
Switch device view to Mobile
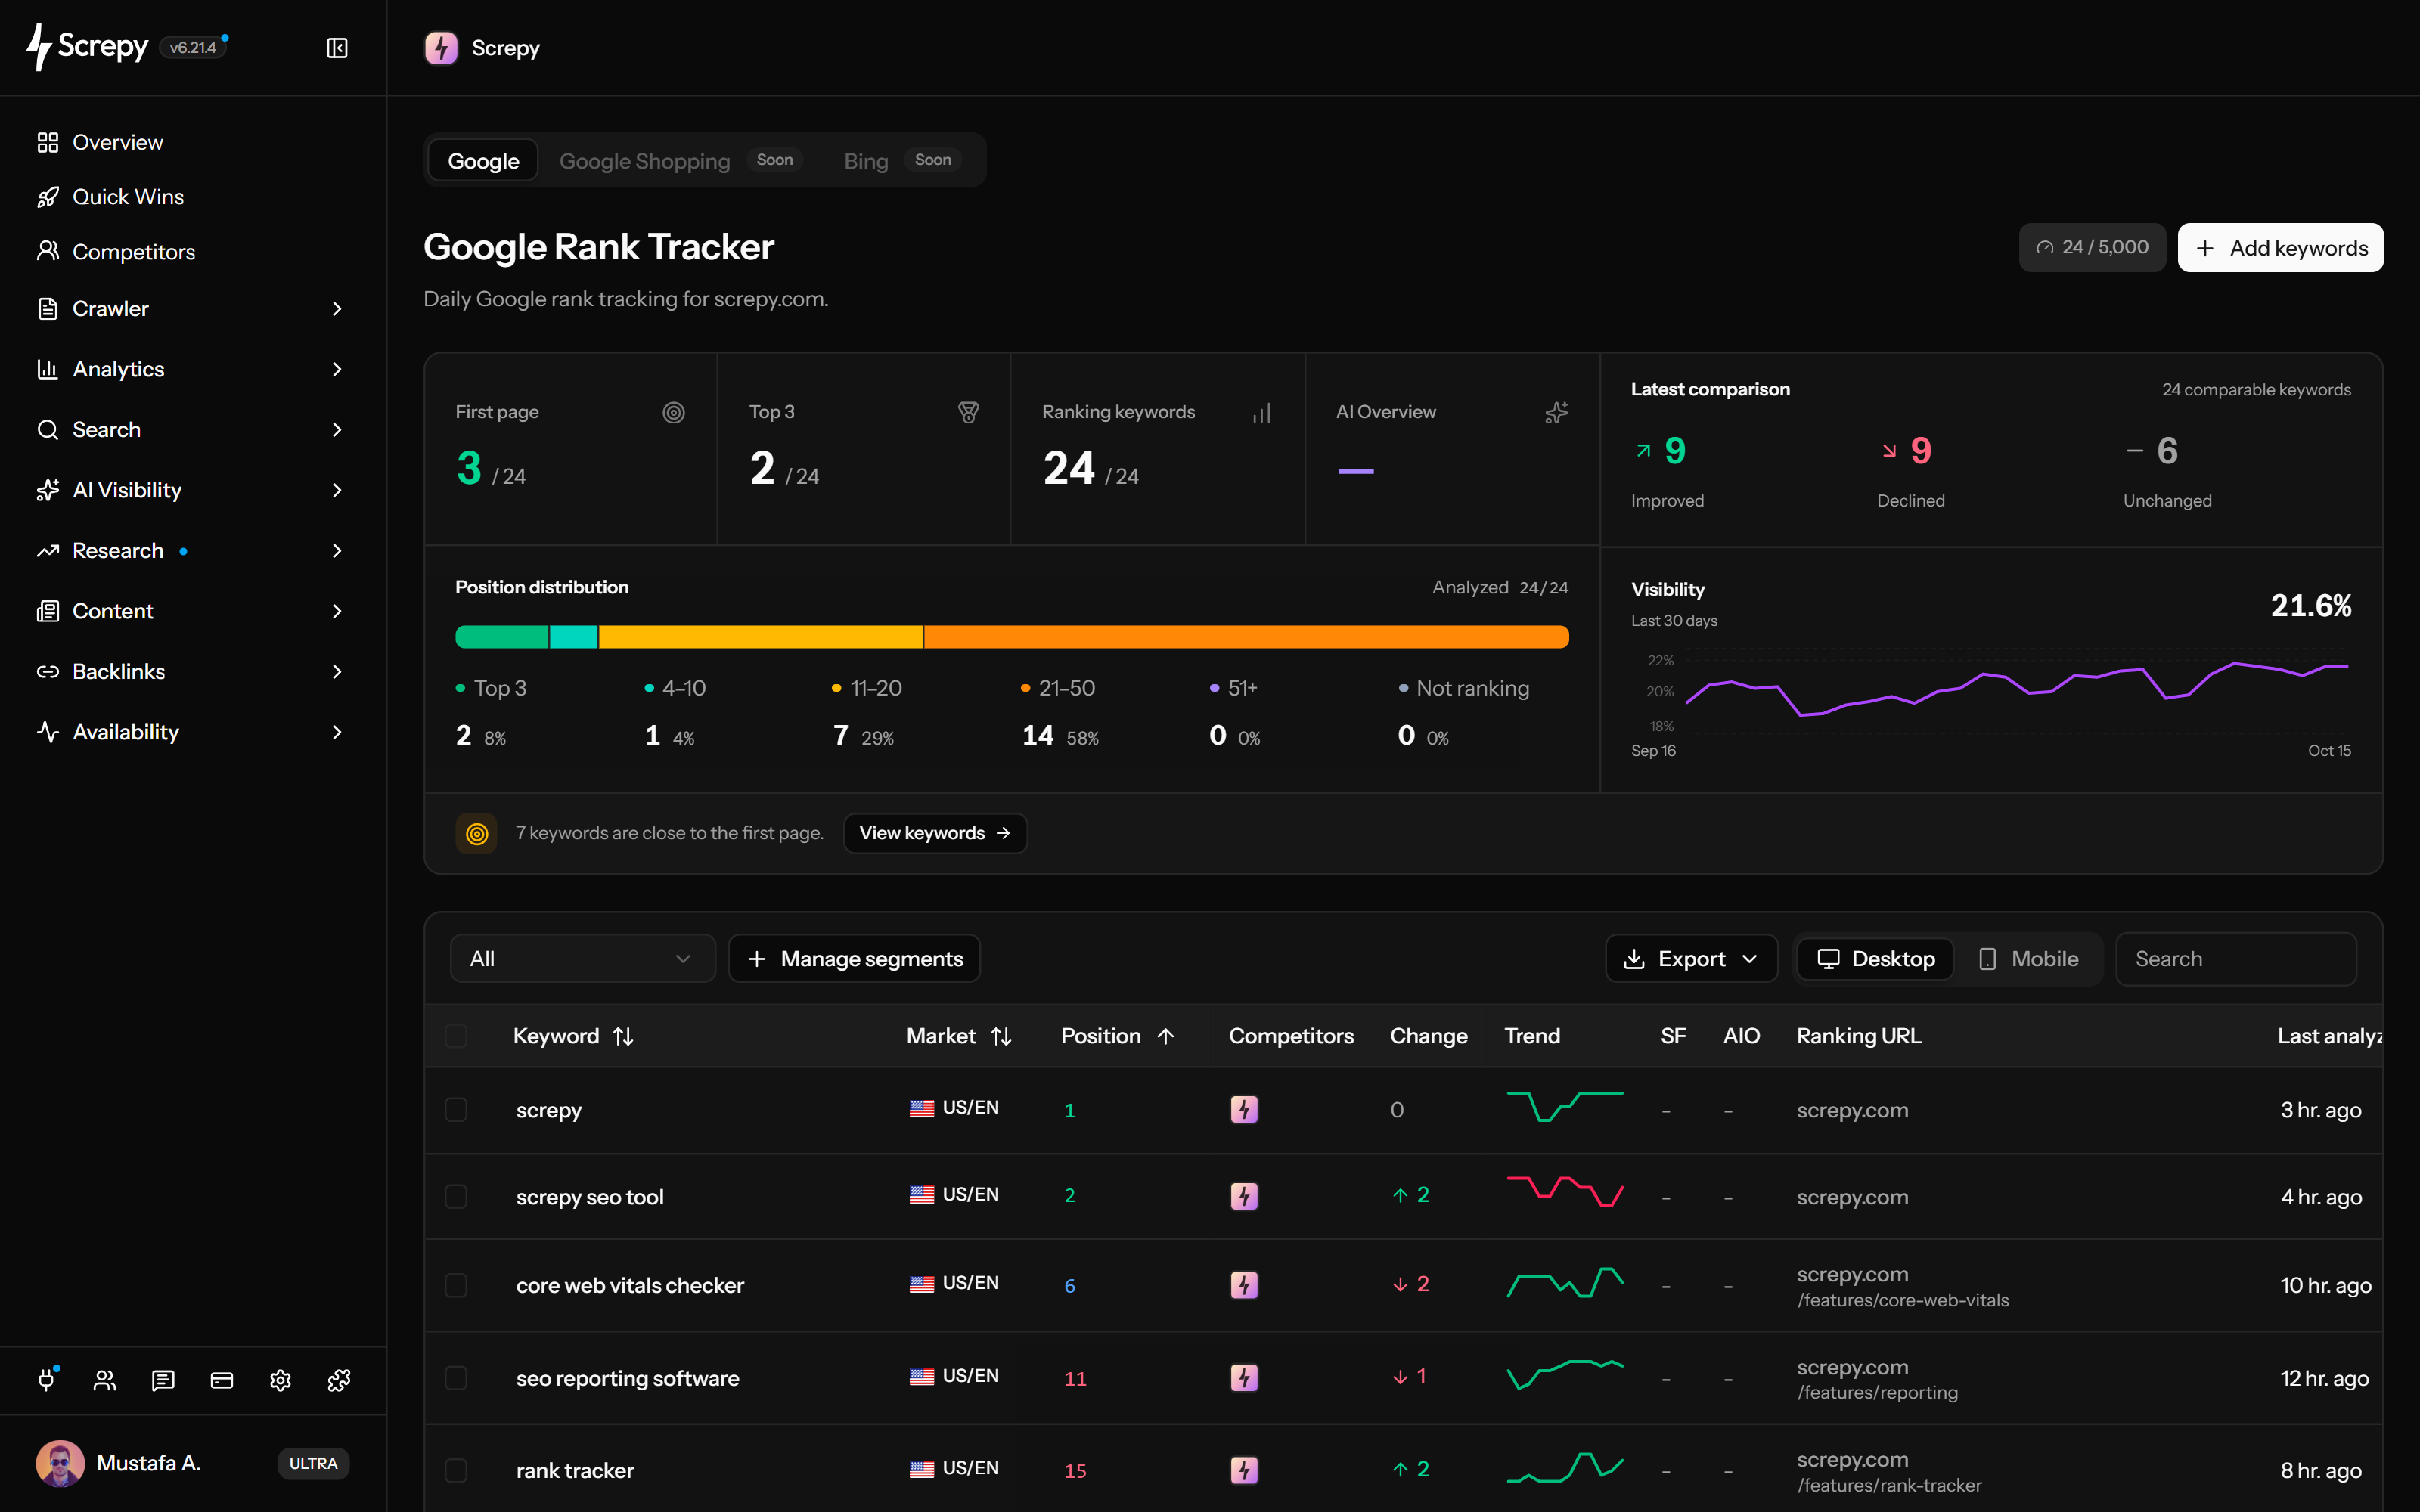coord(2028,959)
